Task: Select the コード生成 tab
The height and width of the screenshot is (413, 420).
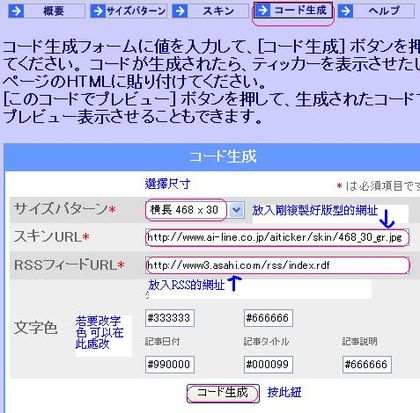Action: pyautogui.click(x=293, y=10)
